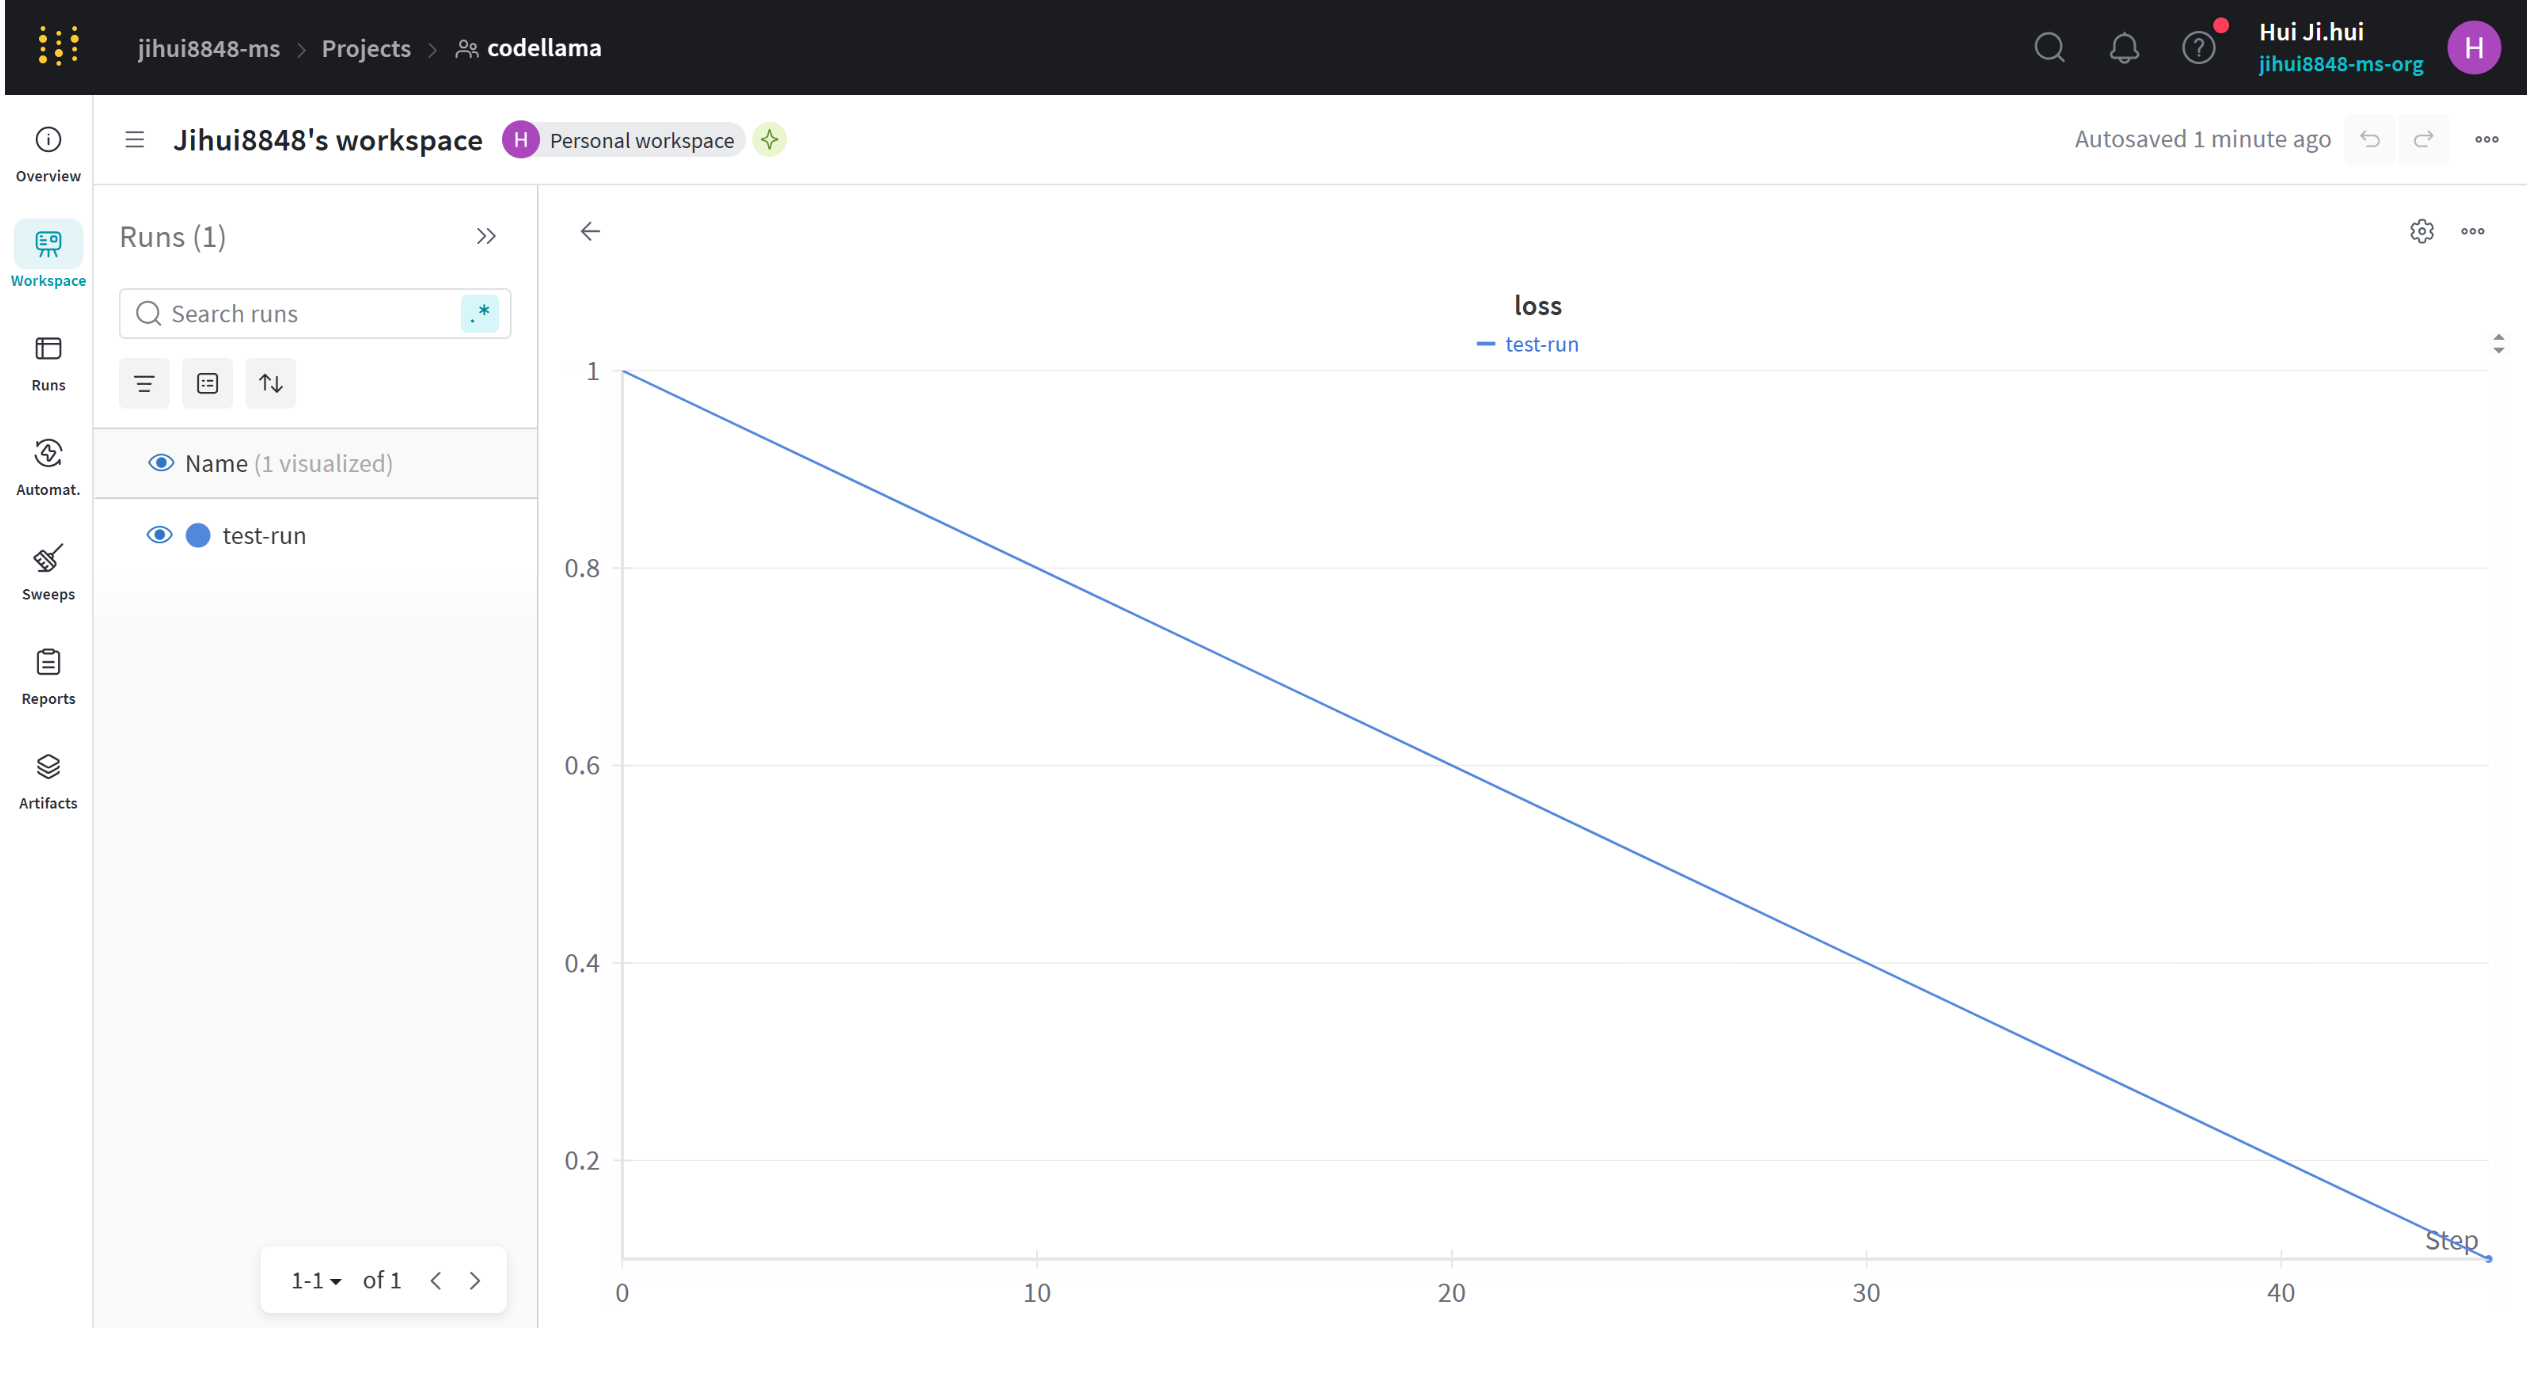Toggle visibility of all runs in Name header

[160, 463]
